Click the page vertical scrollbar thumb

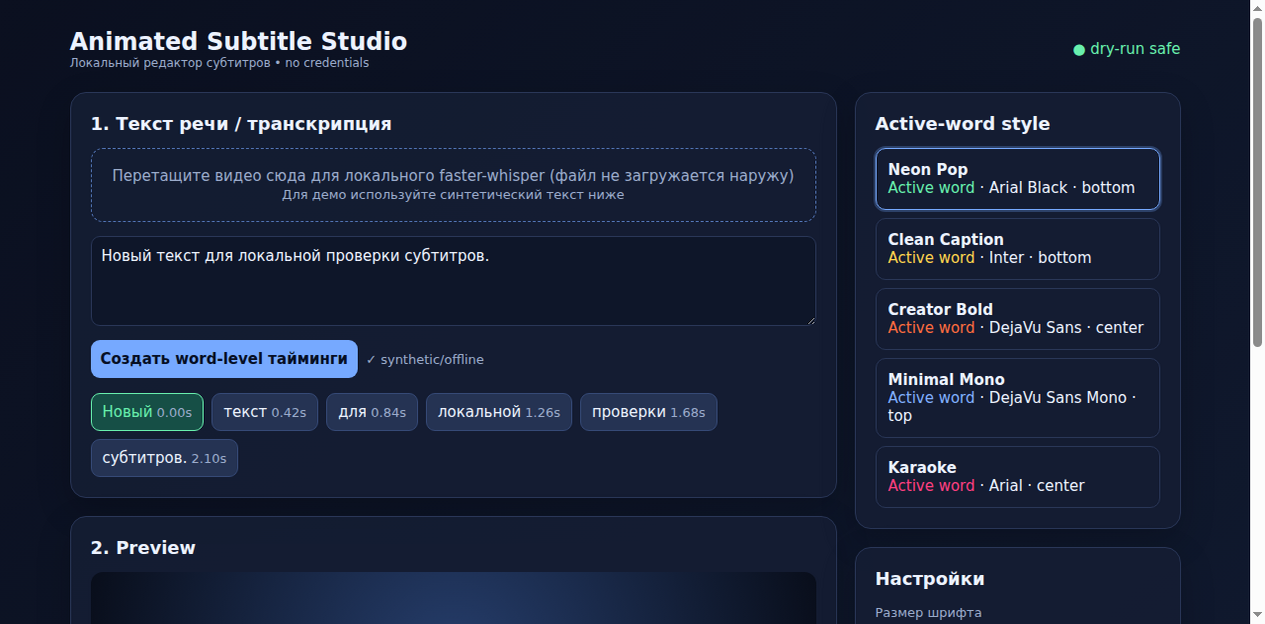[1258, 182]
